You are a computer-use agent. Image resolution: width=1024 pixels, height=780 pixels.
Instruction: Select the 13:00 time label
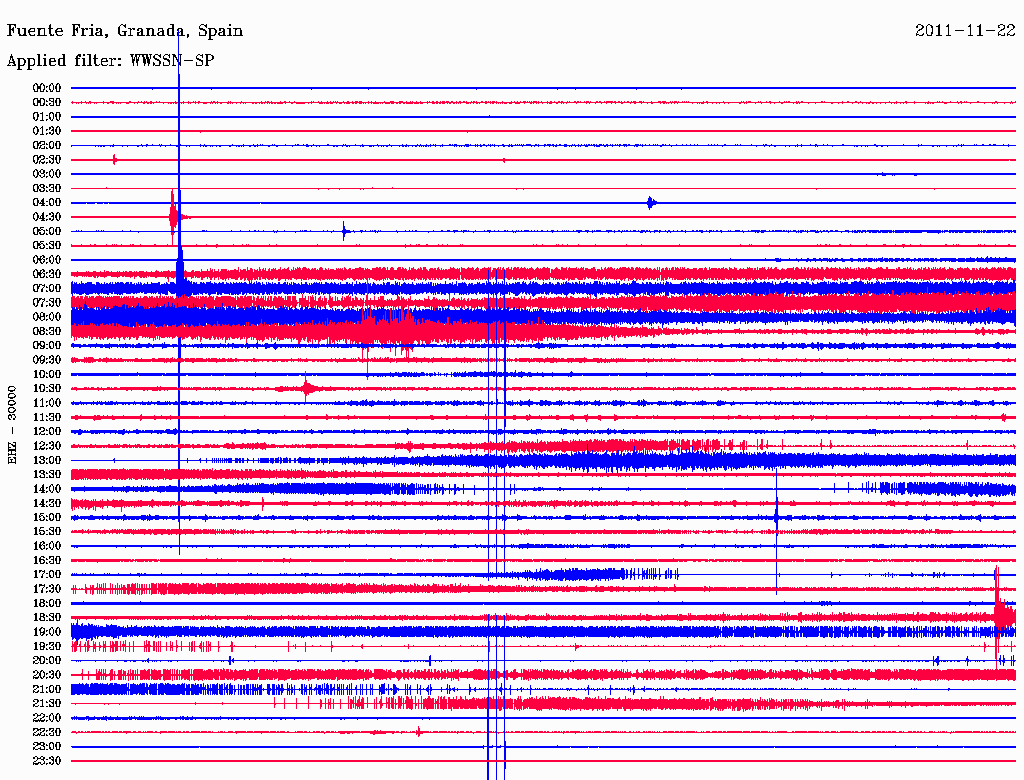coord(47,460)
